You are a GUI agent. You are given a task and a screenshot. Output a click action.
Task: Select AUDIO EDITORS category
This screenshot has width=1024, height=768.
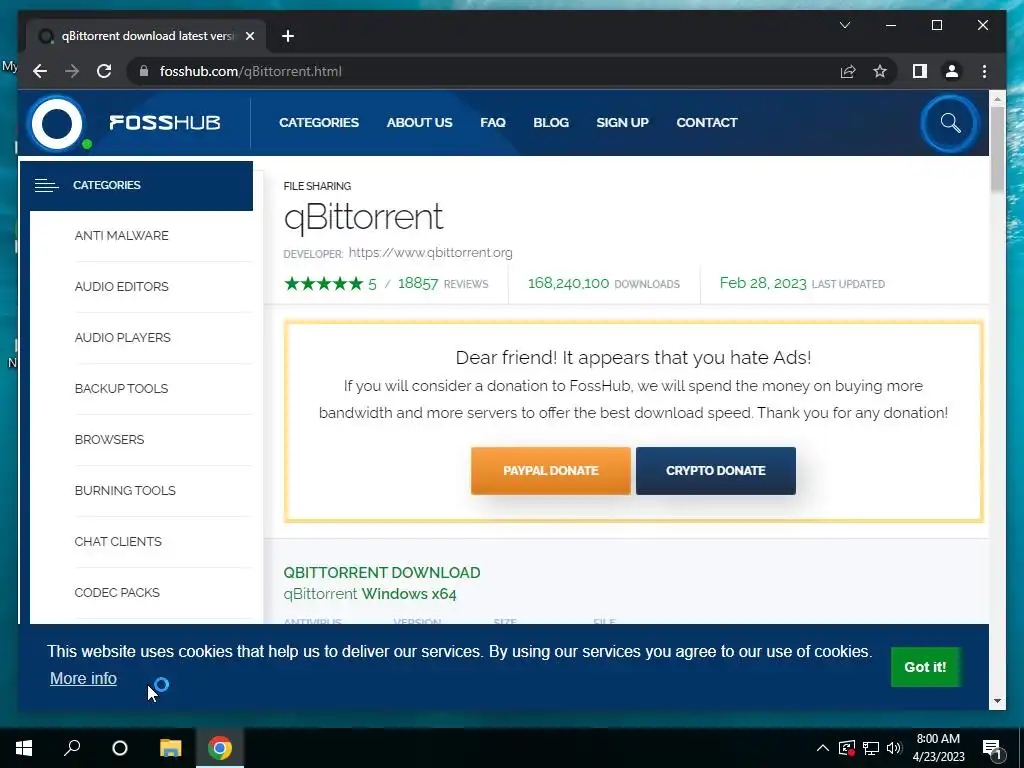(121, 287)
